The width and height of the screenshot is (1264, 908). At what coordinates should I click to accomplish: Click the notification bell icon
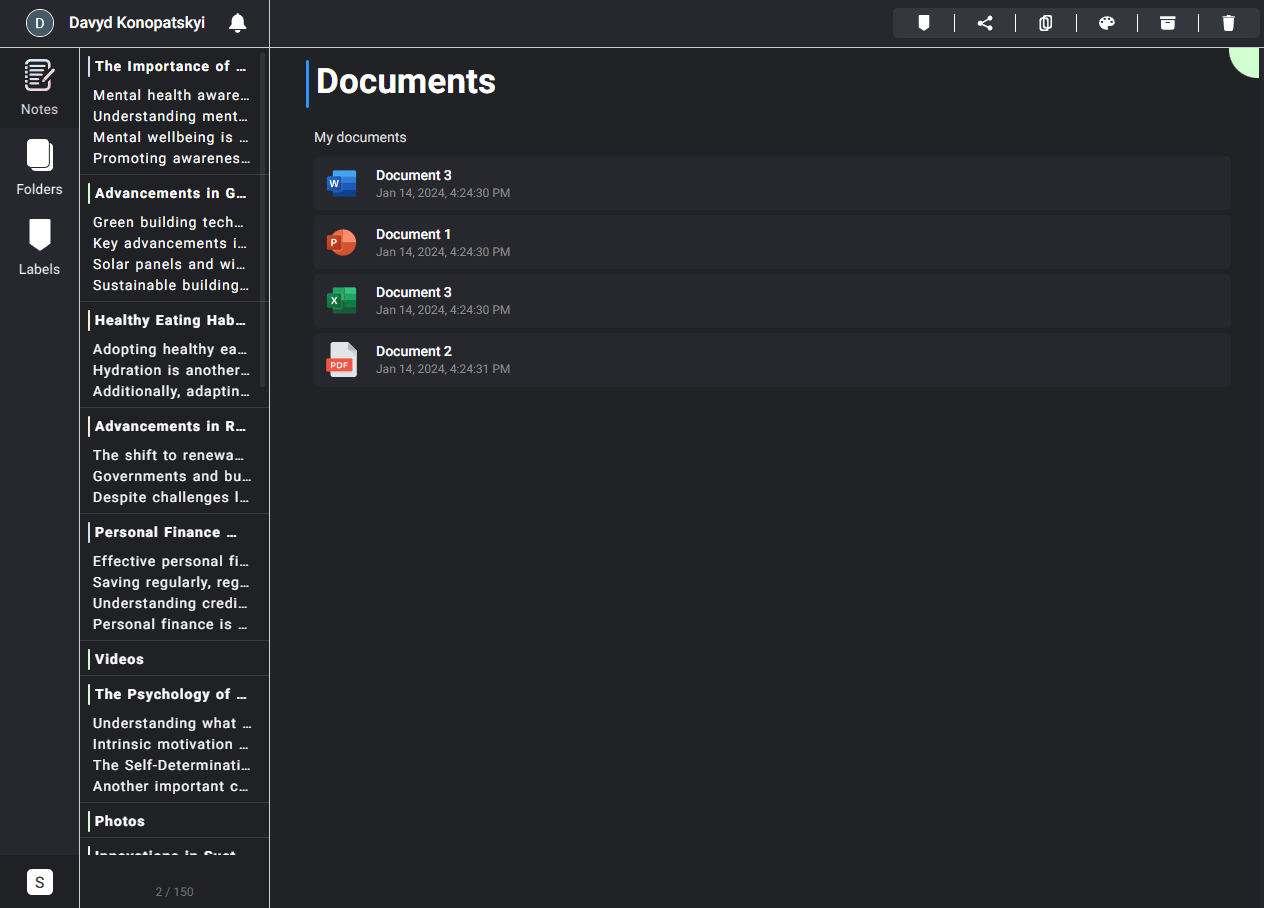pyautogui.click(x=237, y=23)
